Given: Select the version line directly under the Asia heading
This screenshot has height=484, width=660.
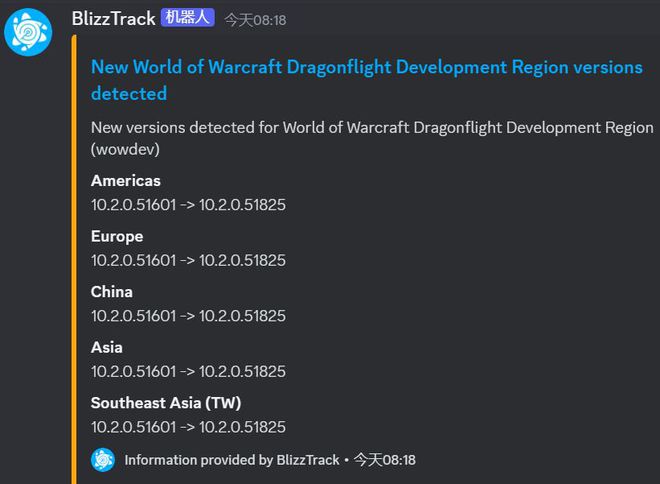Looking at the screenshot, I should 188,371.
